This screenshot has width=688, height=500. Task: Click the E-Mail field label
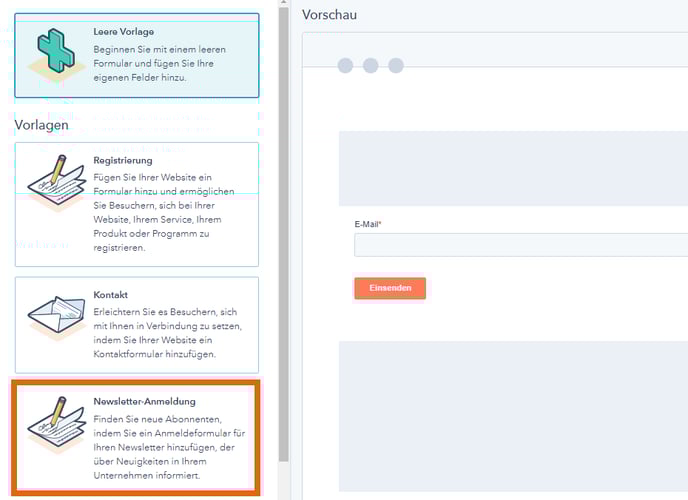[368, 224]
